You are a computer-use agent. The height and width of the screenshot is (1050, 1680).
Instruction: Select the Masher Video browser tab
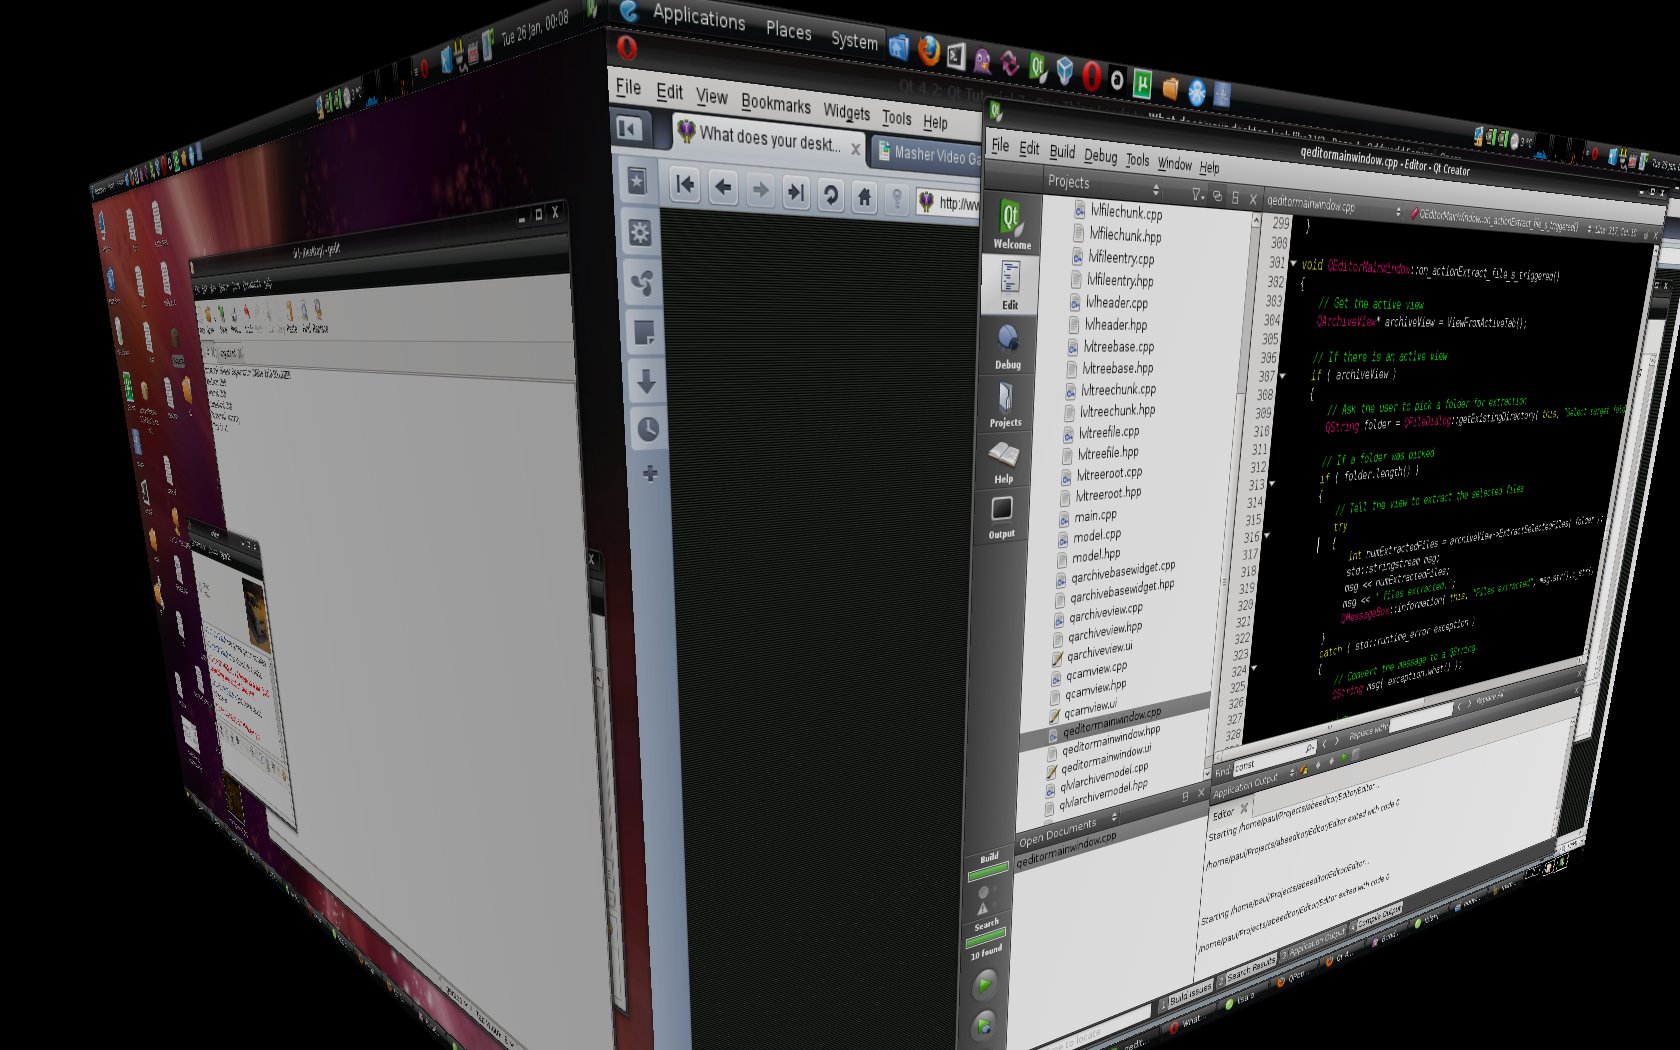pos(929,154)
